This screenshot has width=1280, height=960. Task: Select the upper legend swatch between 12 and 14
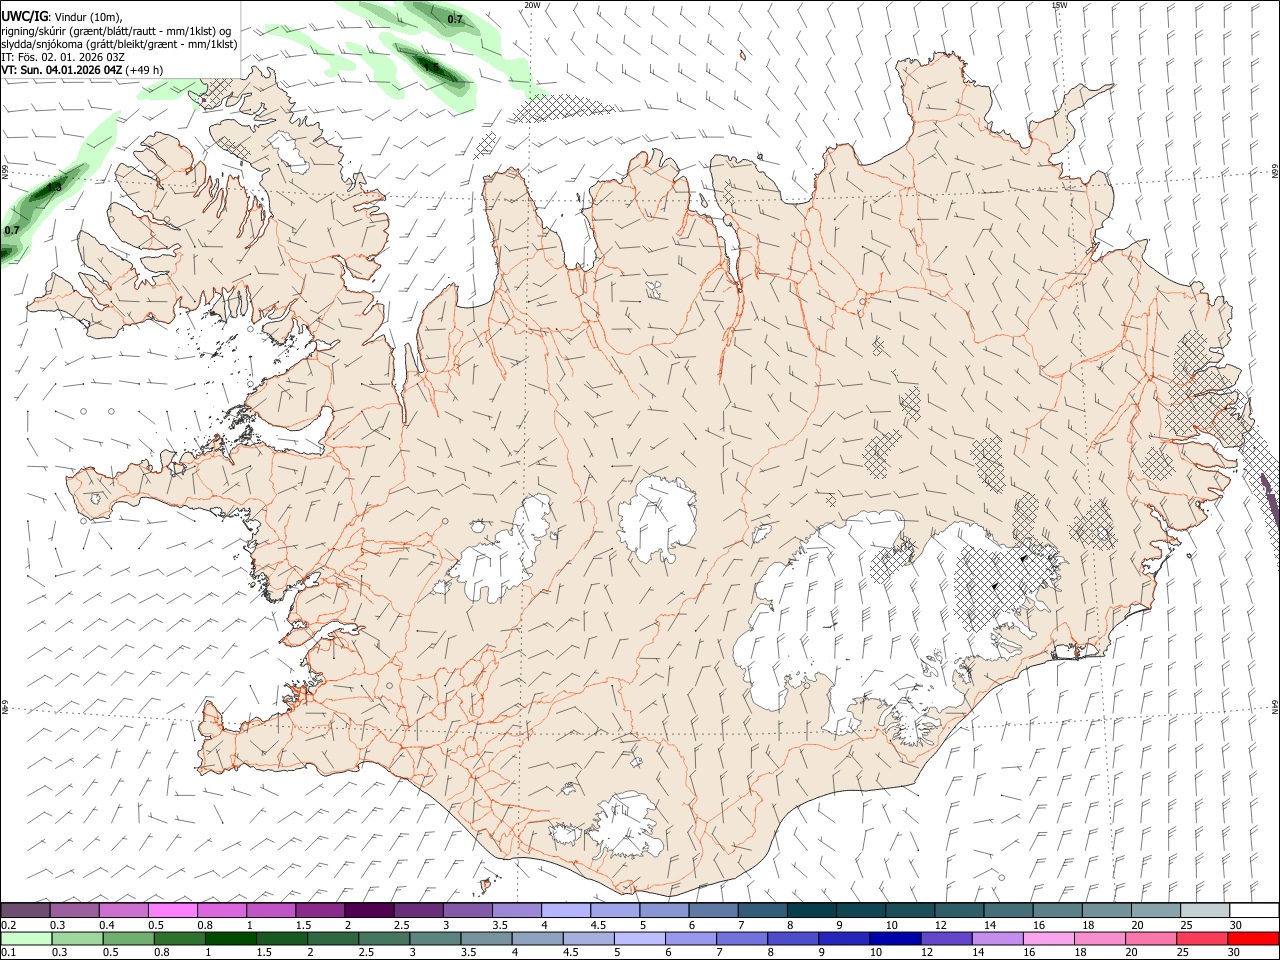(x=958, y=910)
